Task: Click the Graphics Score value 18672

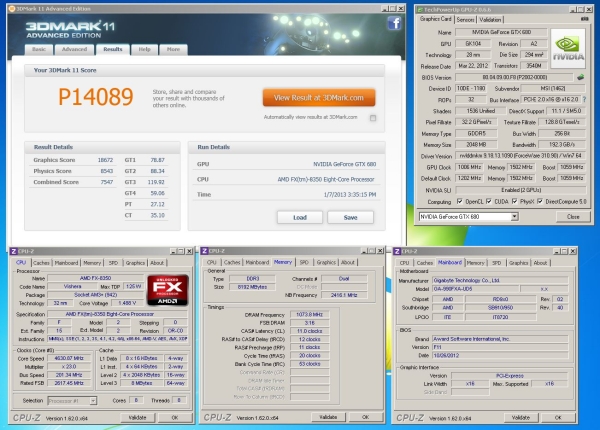Action: coord(105,160)
